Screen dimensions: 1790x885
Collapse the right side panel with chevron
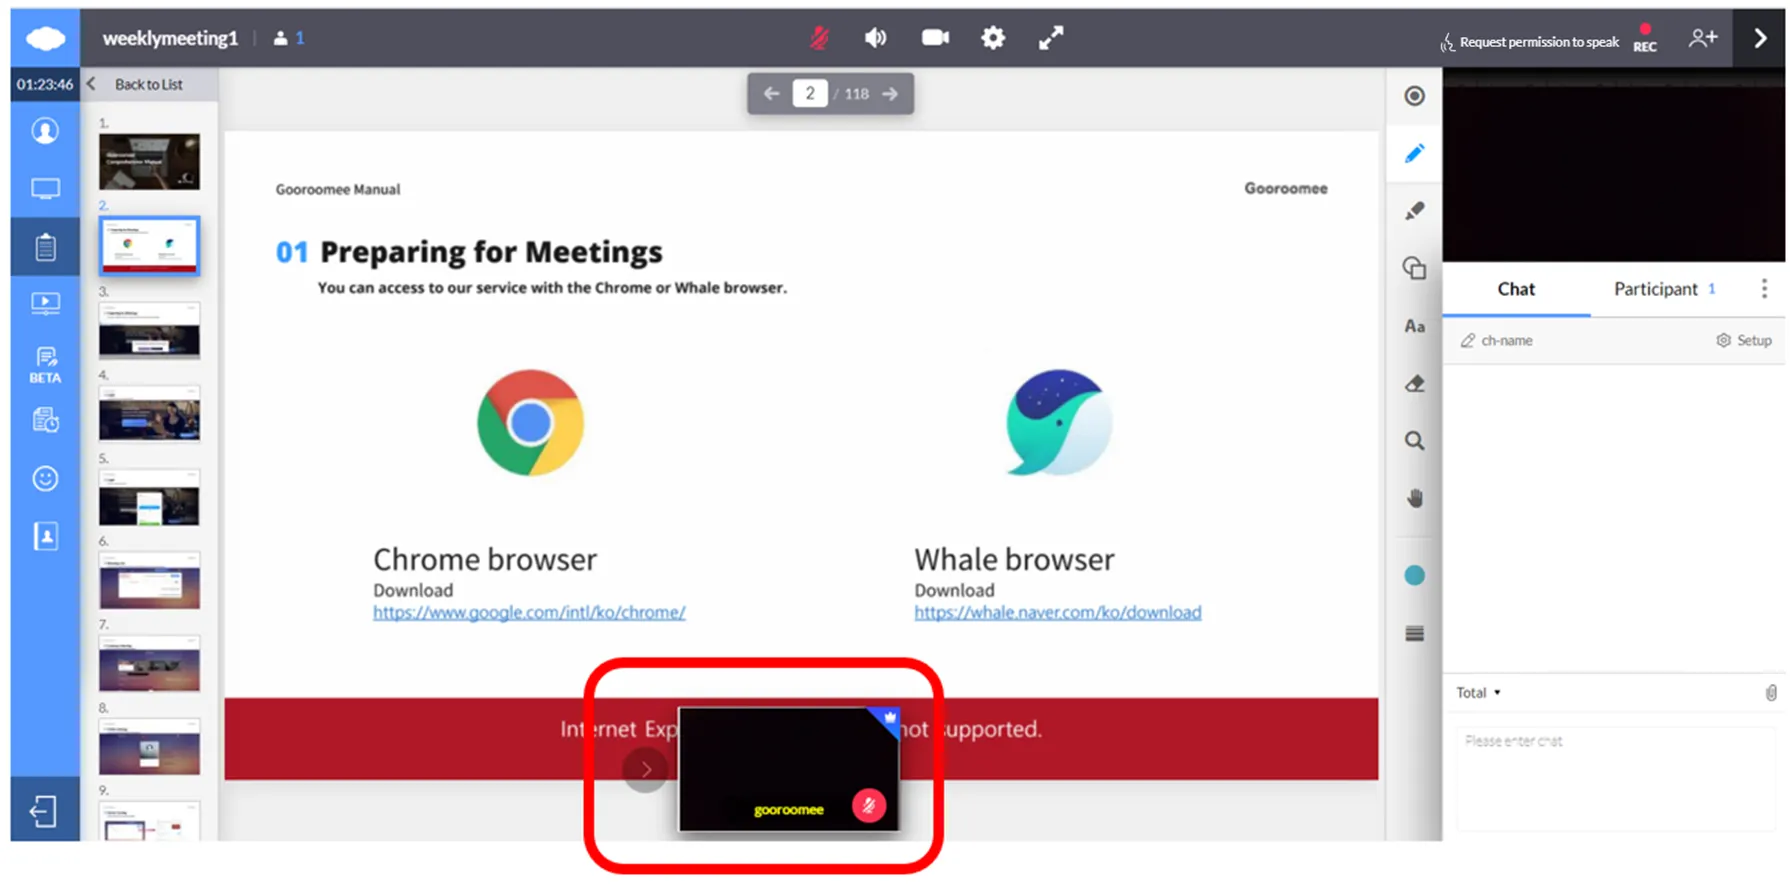click(x=1760, y=38)
